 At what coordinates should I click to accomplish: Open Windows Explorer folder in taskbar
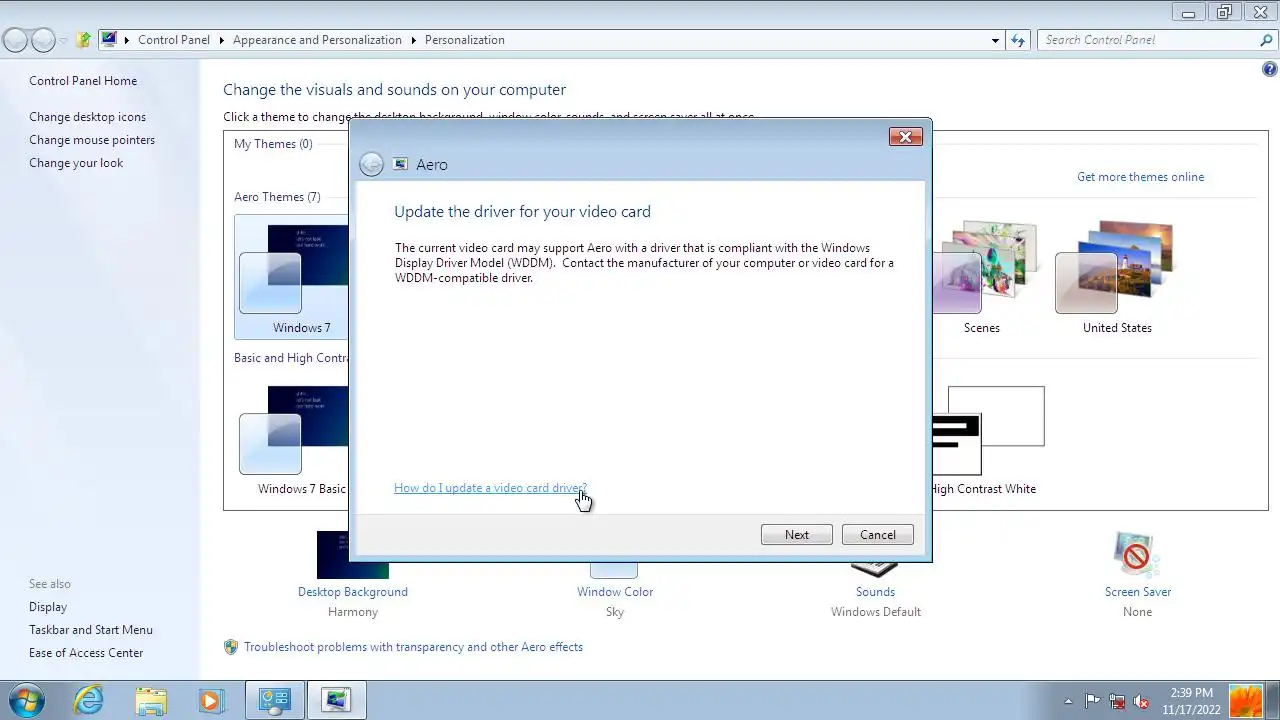151,699
